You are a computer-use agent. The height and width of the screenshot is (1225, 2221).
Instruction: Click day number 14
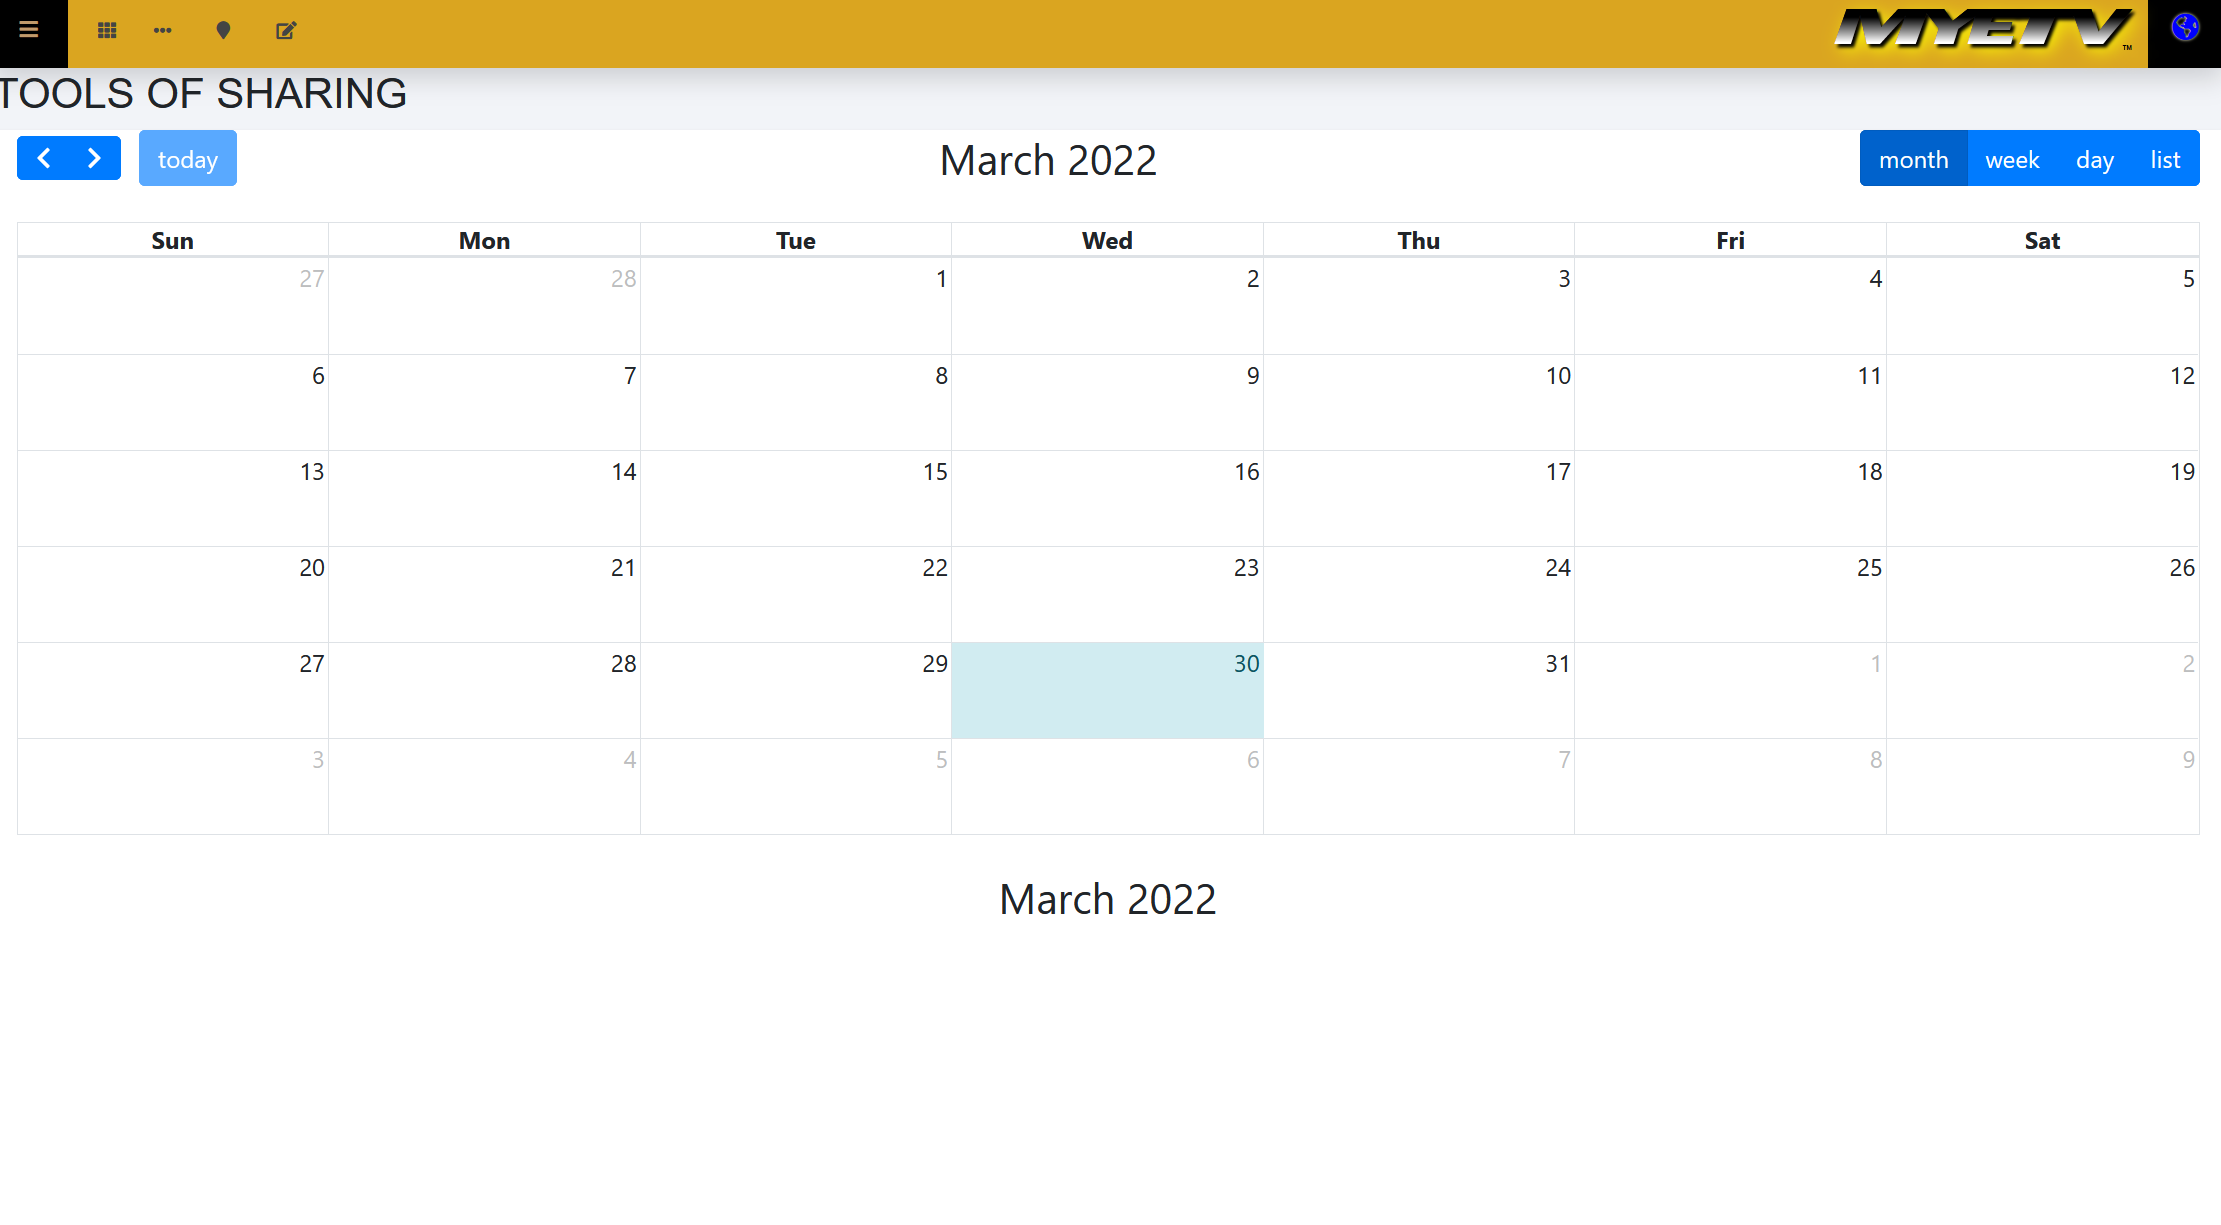624,472
